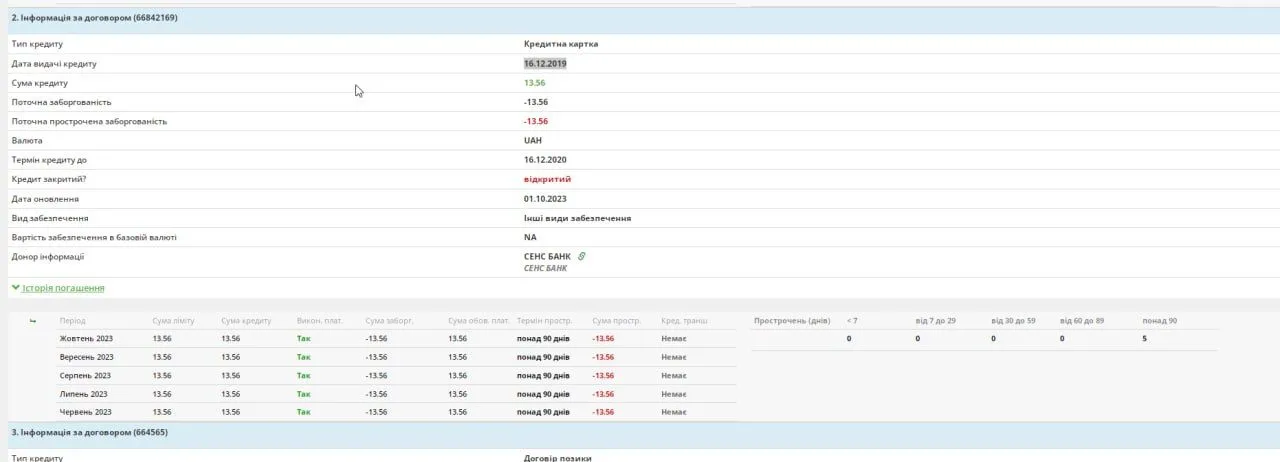Viewport: 1280px width, 462px height.
Task: Click section header for contract 664565
Action: point(89,432)
